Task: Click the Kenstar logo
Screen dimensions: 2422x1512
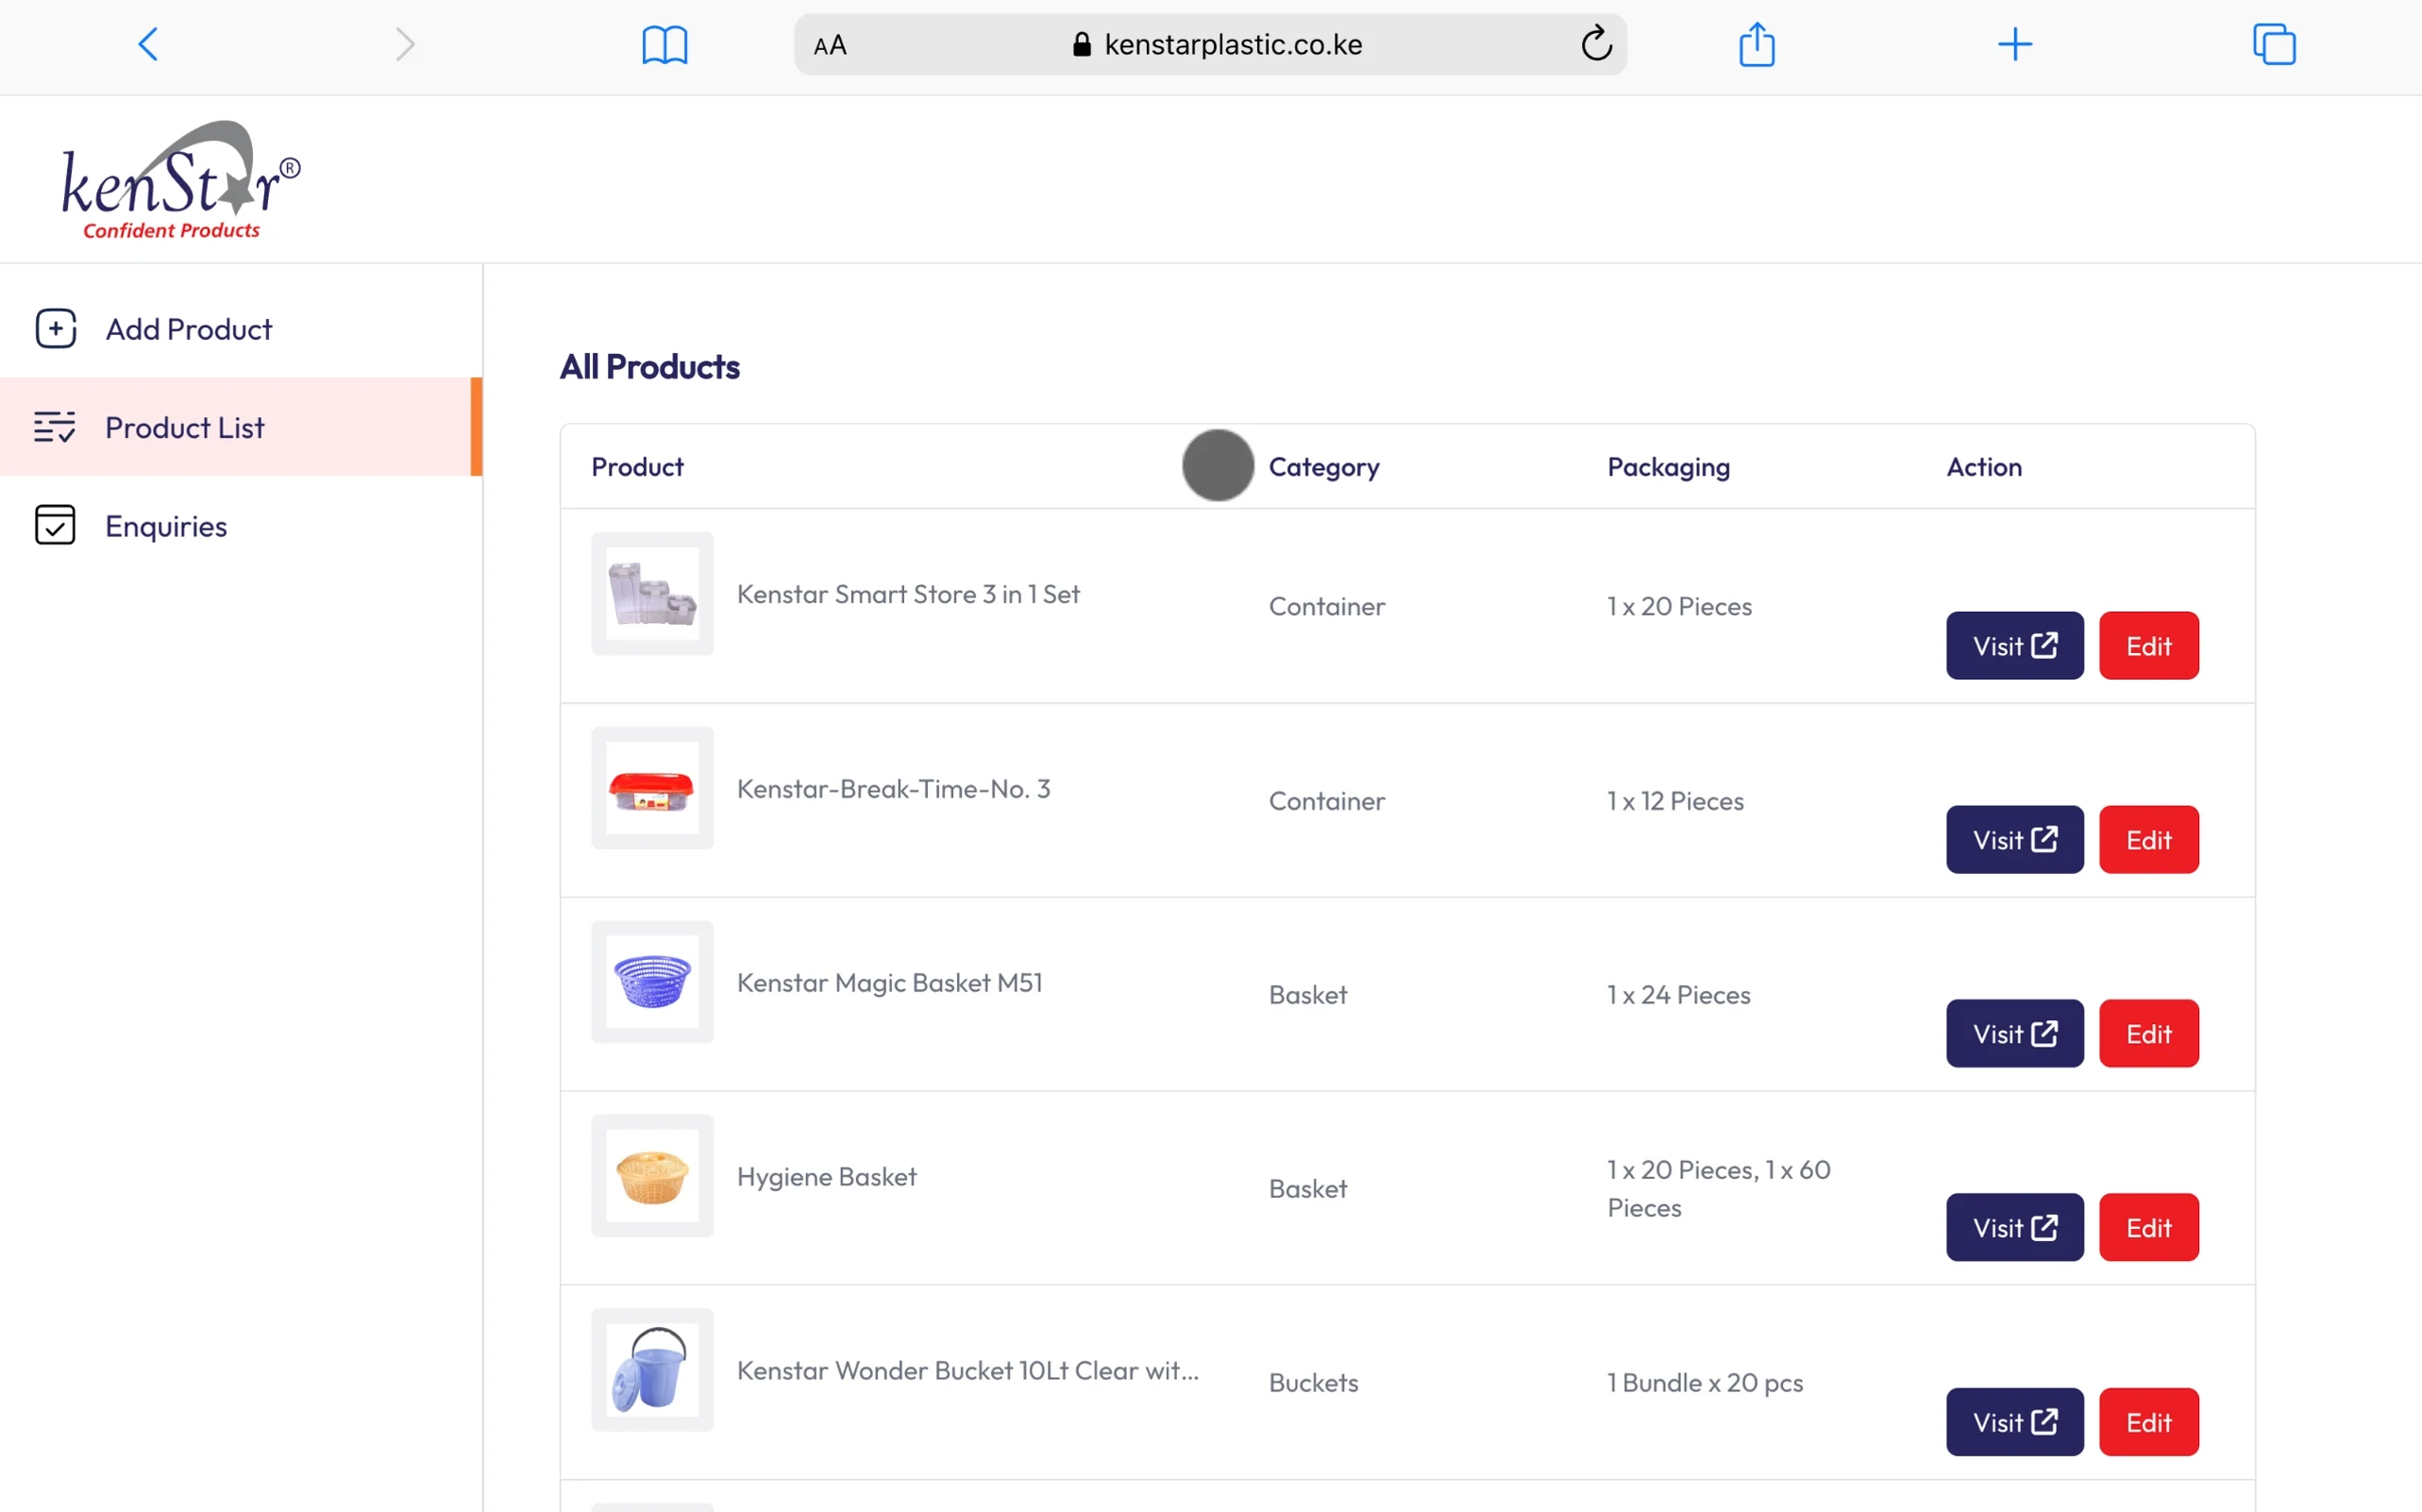Action: point(180,180)
